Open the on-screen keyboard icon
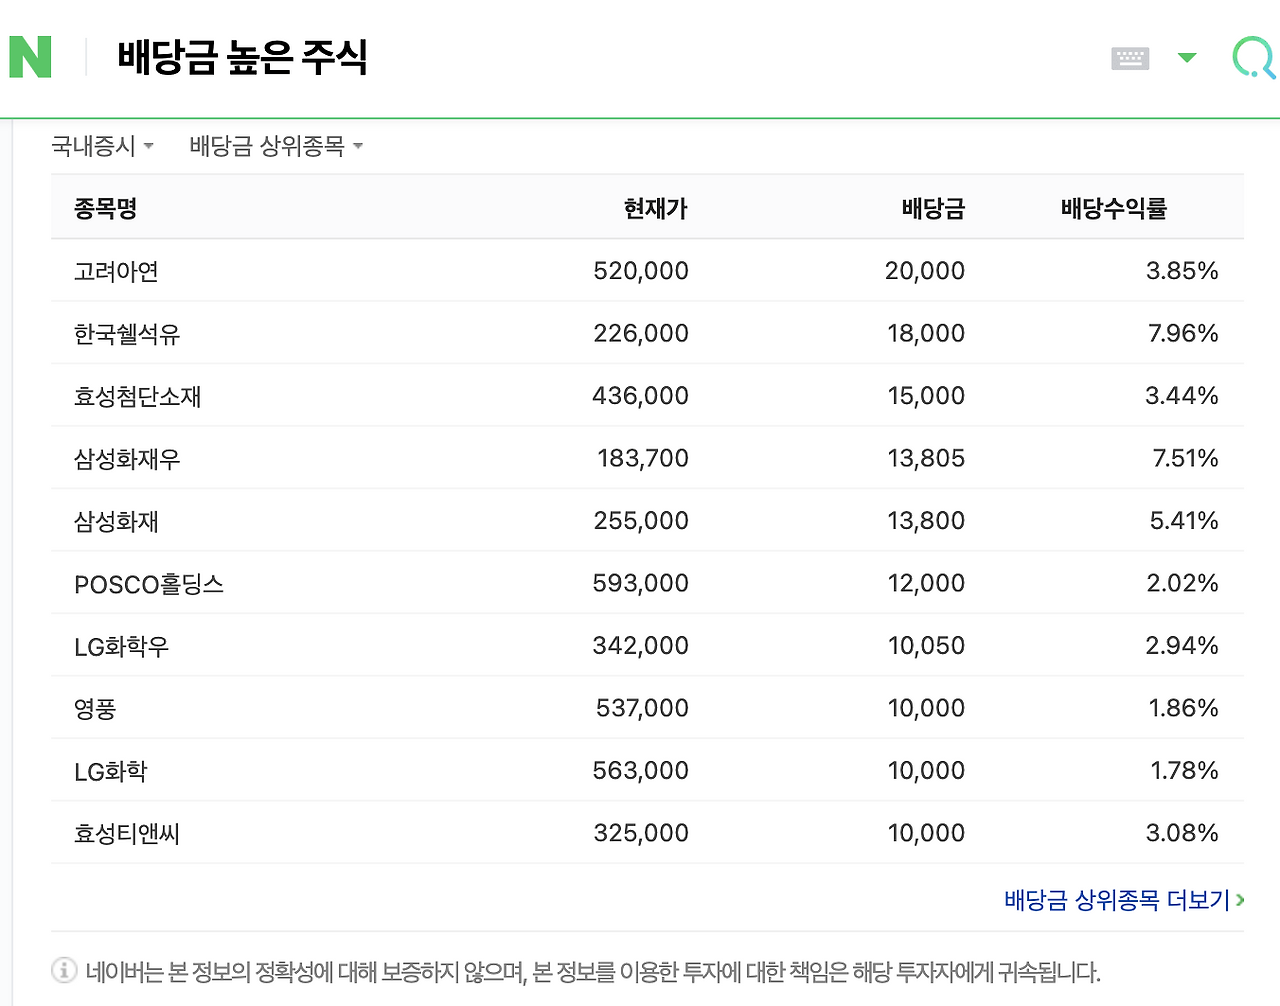The image size is (1280, 1006). [1130, 58]
